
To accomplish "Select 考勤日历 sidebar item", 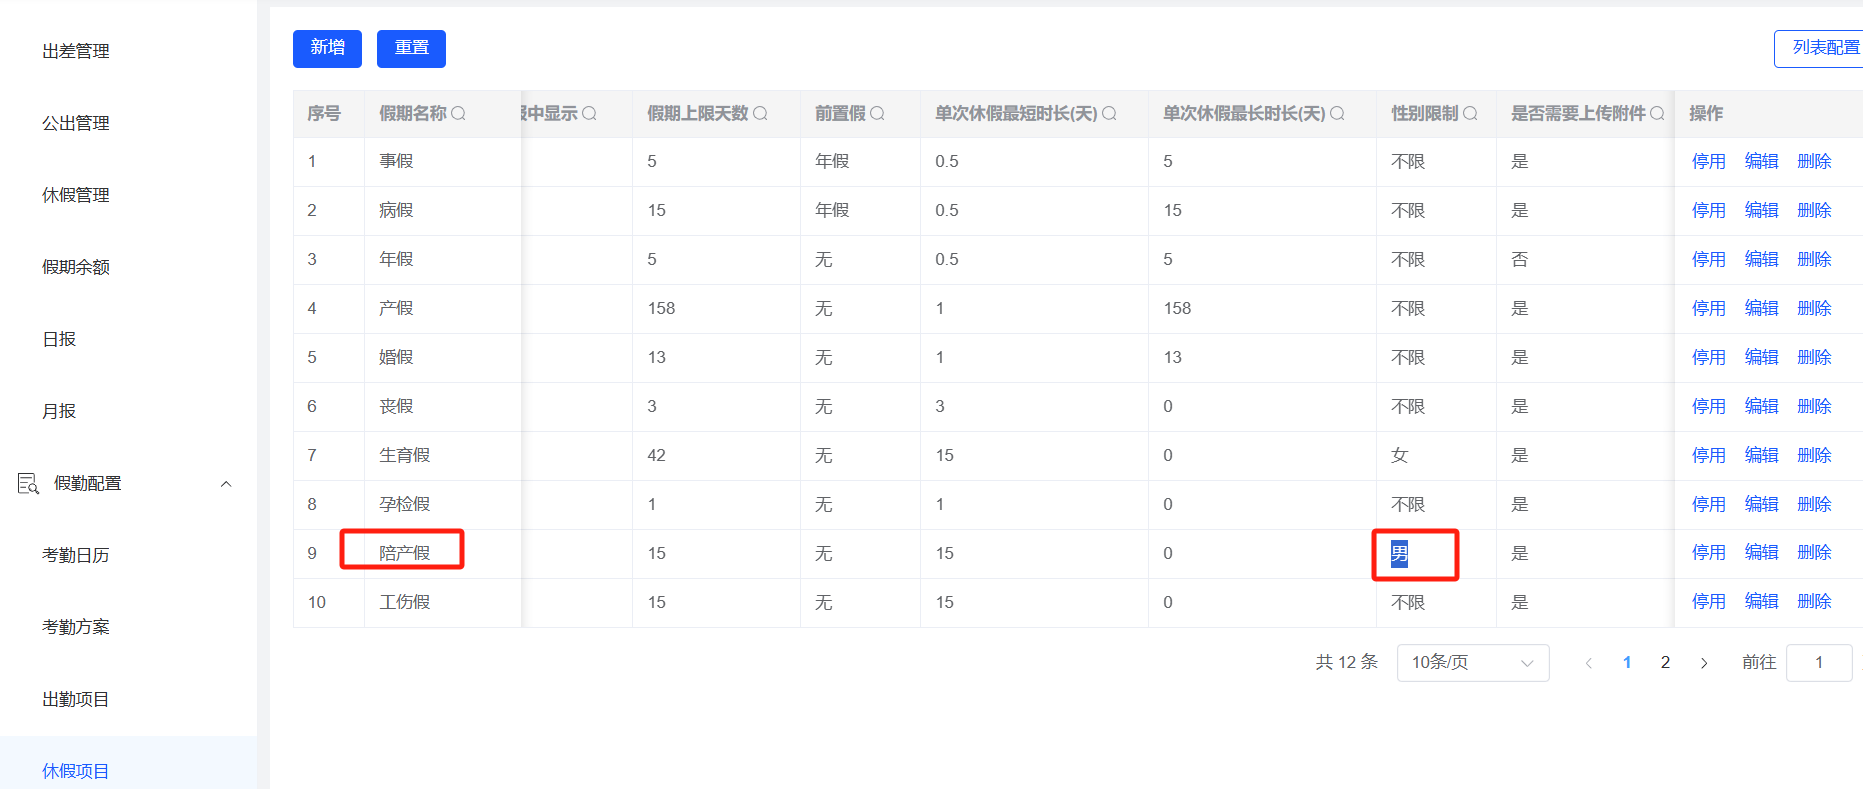I will [76, 555].
